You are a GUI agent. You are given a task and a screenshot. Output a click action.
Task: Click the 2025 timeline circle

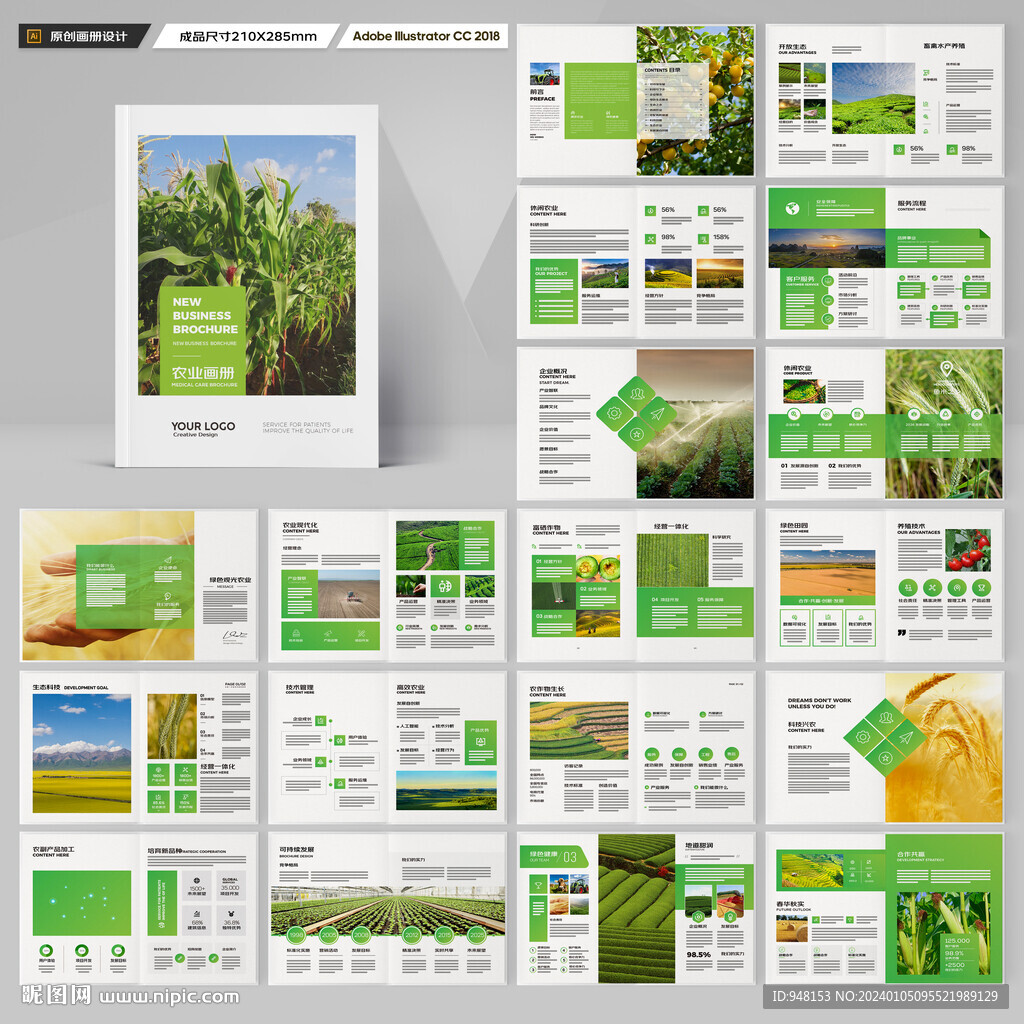477,935
